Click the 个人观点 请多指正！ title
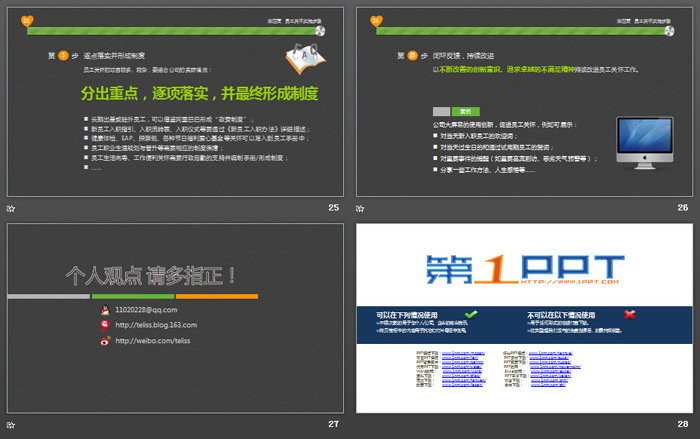The width and height of the screenshot is (700, 439). pos(150,276)
